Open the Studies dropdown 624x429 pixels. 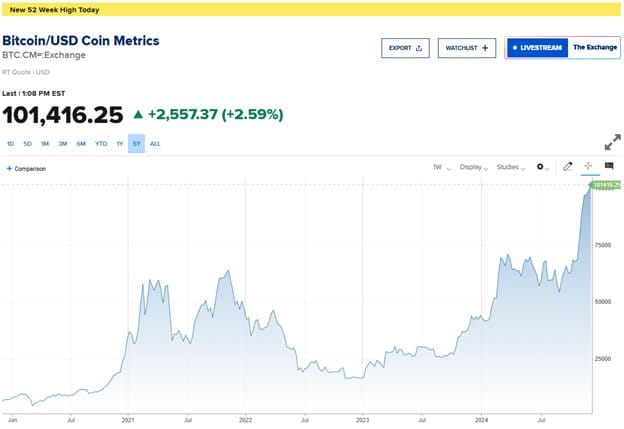(x=511, y=167)
